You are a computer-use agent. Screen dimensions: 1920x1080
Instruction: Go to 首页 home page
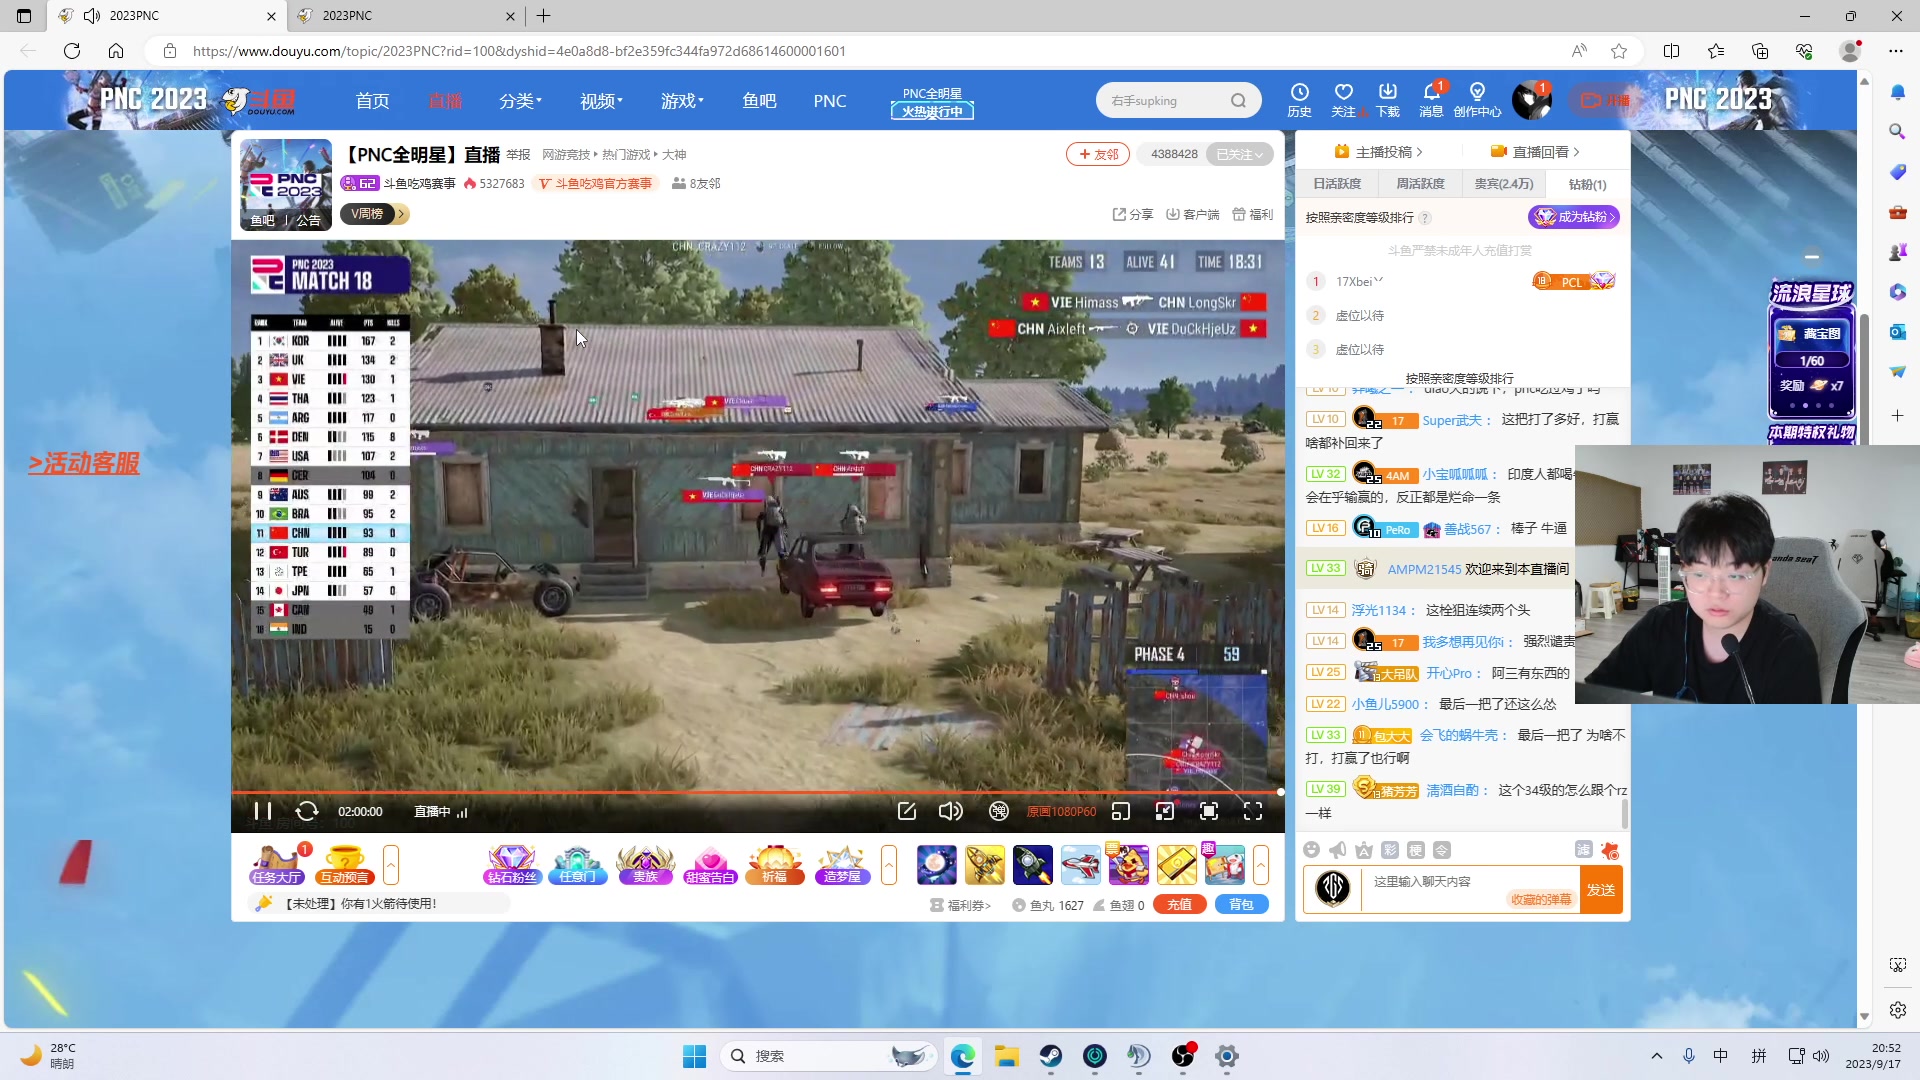click(x=372, y=101)
